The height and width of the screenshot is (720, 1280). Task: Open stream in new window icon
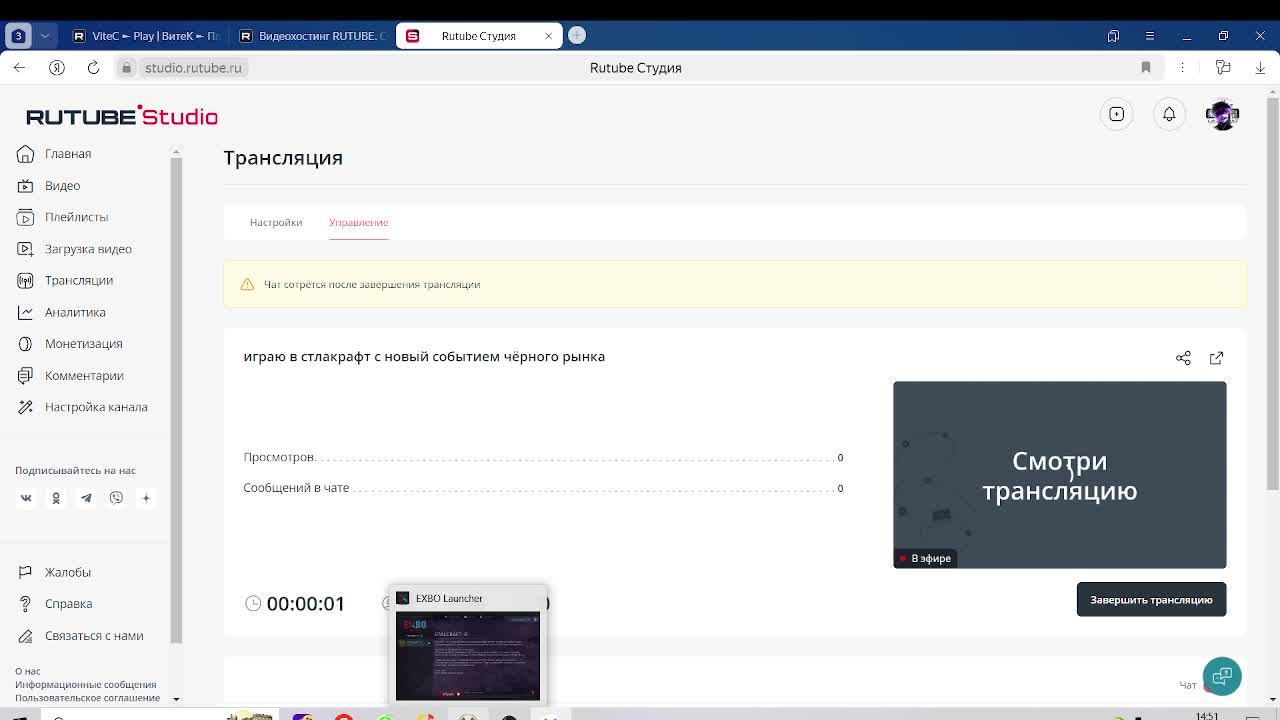(x=1216, y=358)
